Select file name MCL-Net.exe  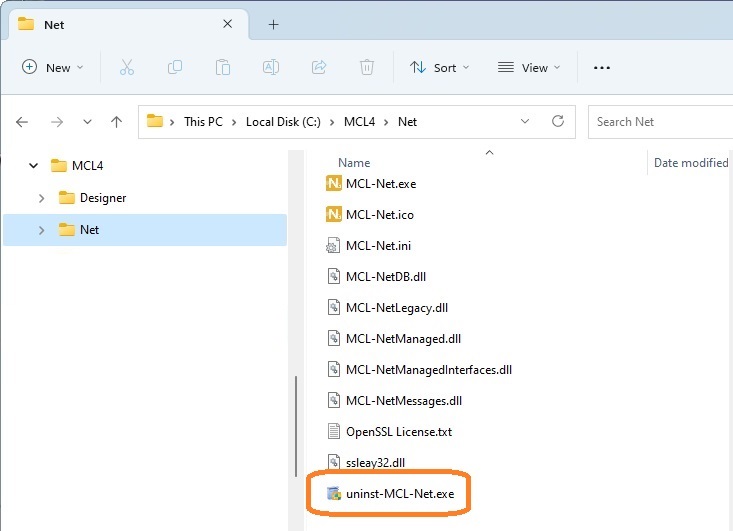tap(381, 184)
